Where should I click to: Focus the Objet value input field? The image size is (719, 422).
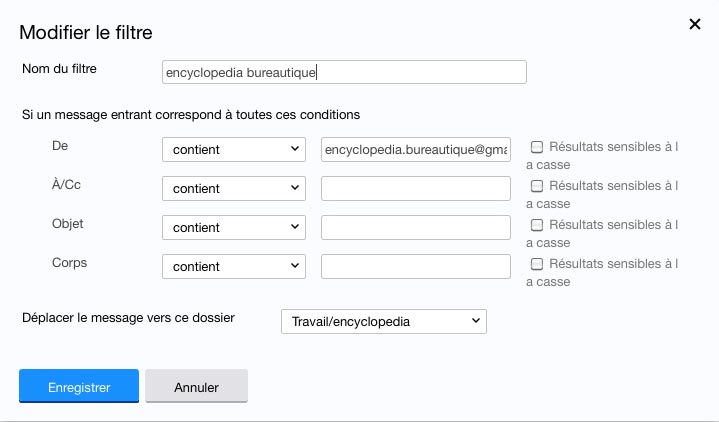[415, 227]
